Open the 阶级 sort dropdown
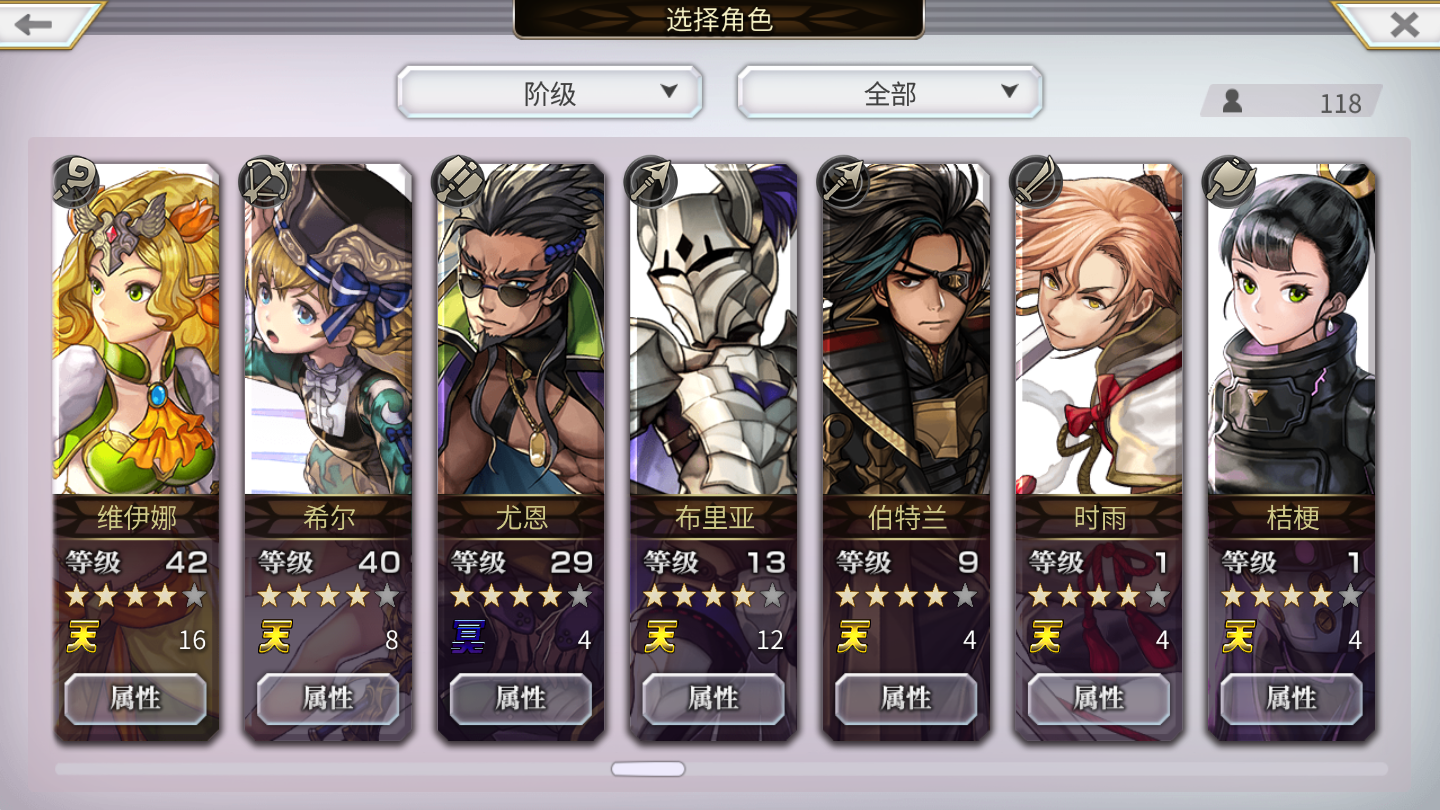Image resolution: width=1440 pixels, height=810 pixels. (550, 93)
